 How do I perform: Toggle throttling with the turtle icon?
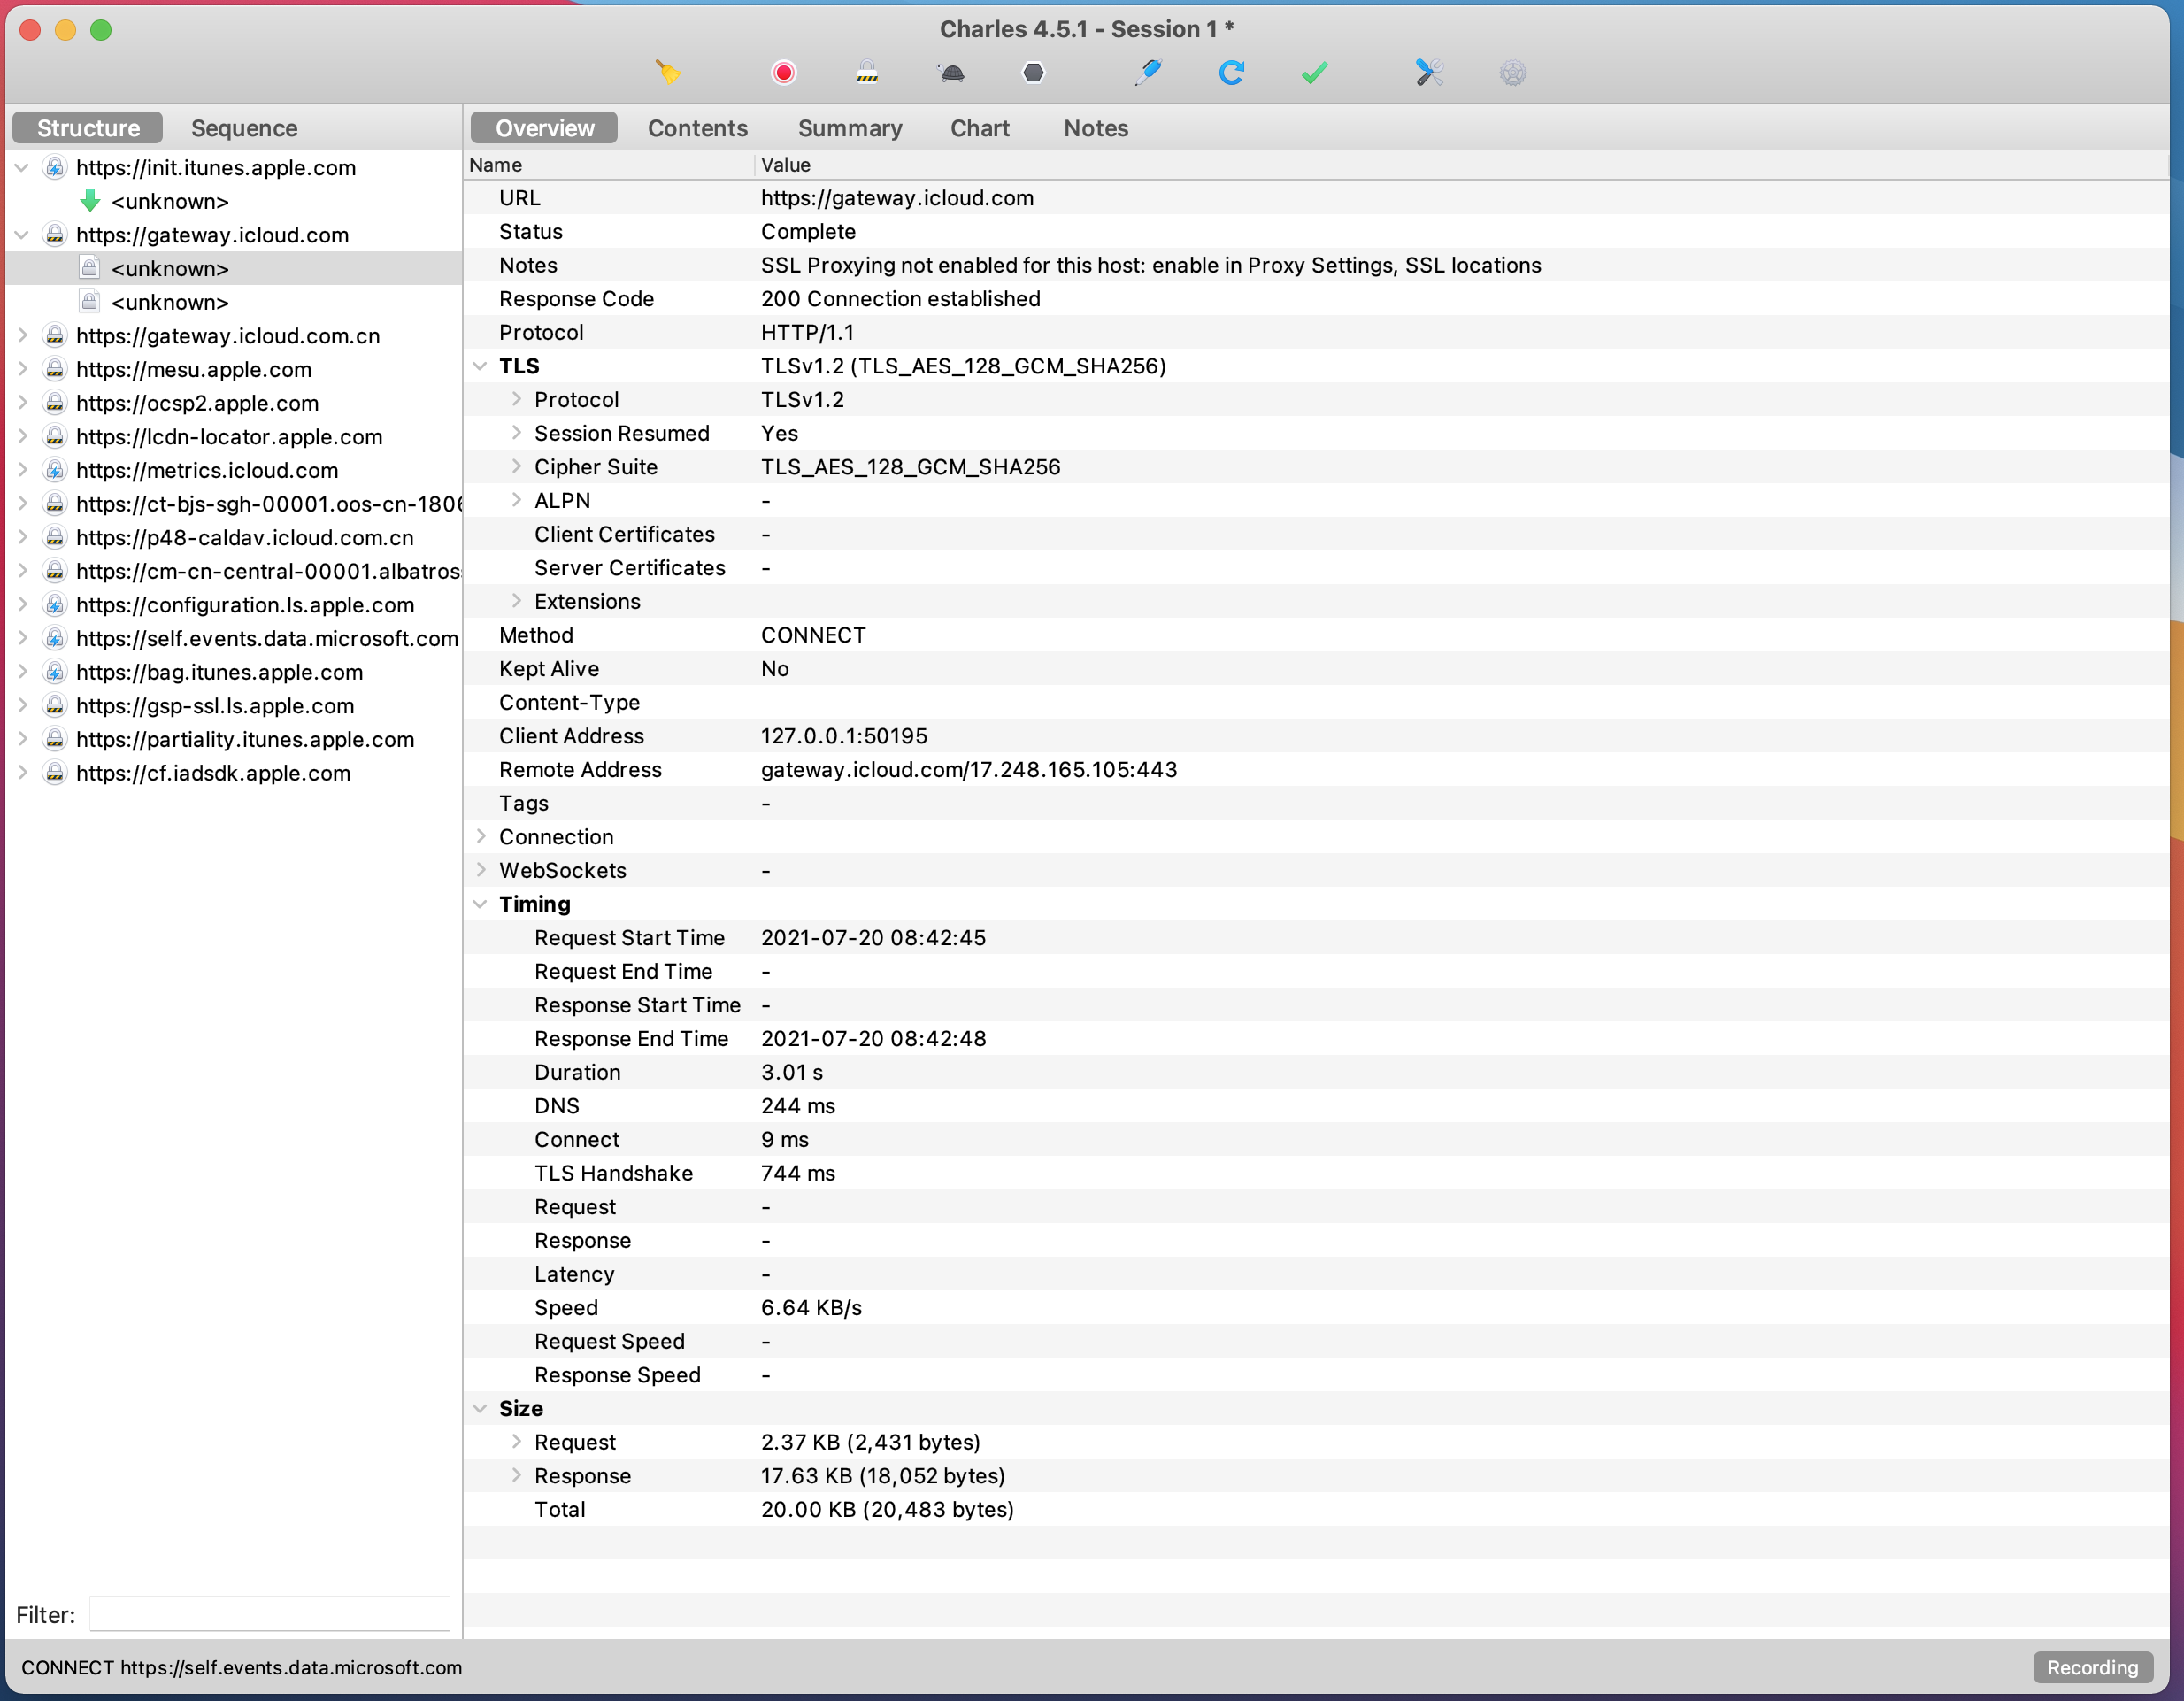coord(951,72)
